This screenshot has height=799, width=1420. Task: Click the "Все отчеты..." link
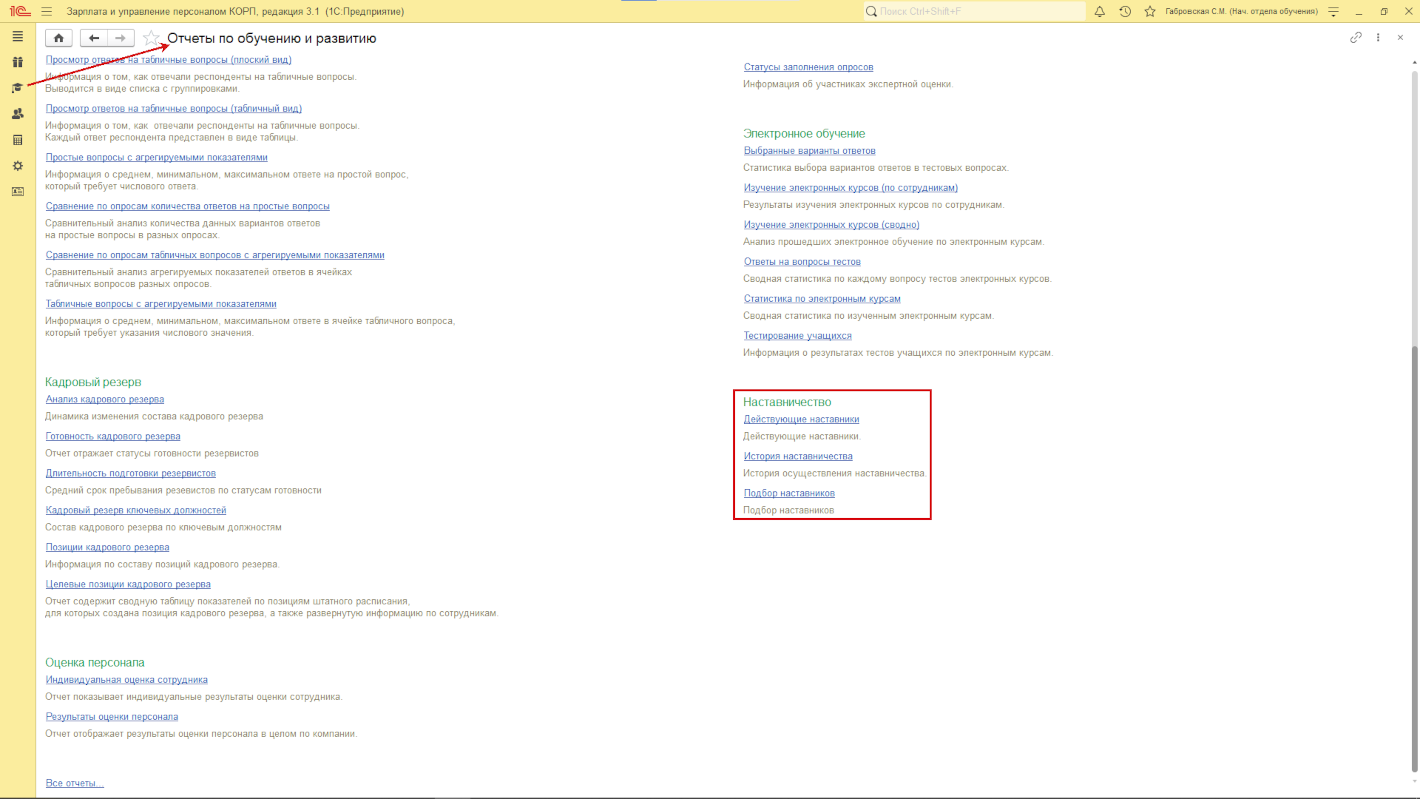75,783
